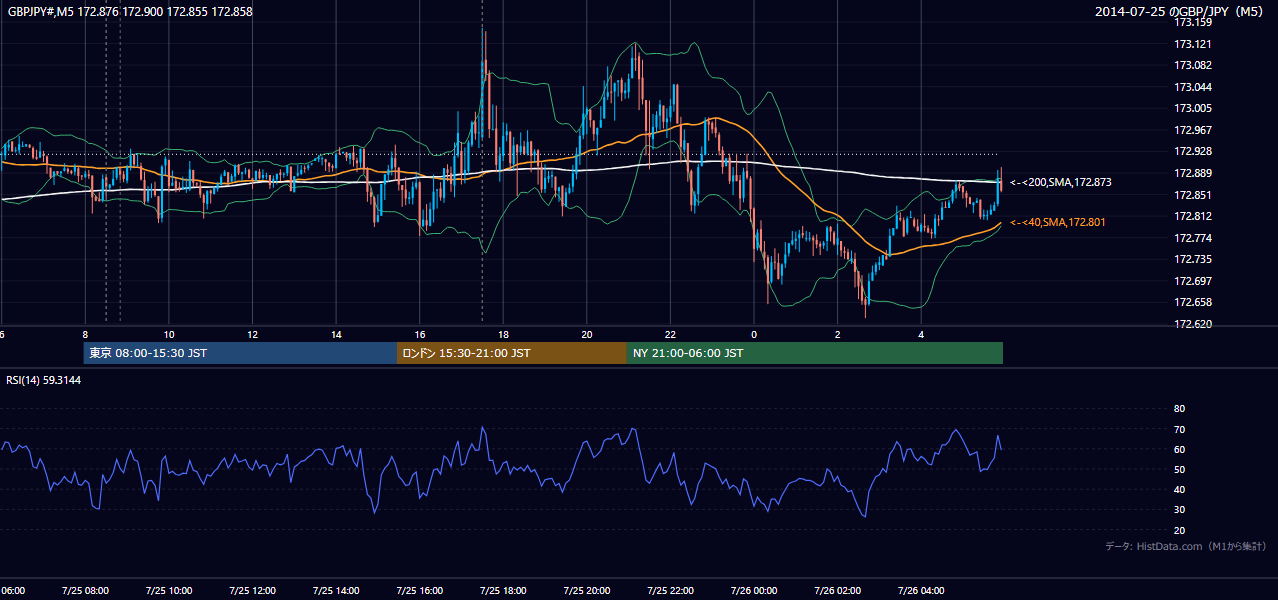Click the 7/25 12:00 time axis label
Viewport: 1278px width, 600px height.
click(x=252, y=591)
